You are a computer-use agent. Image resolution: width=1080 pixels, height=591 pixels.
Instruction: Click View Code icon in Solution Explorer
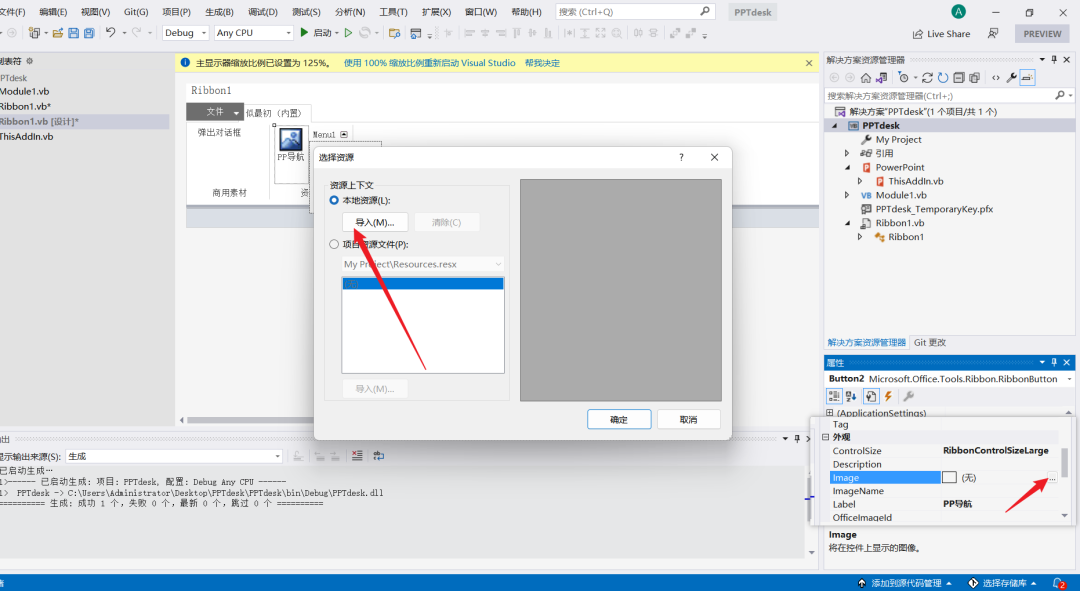995,78
